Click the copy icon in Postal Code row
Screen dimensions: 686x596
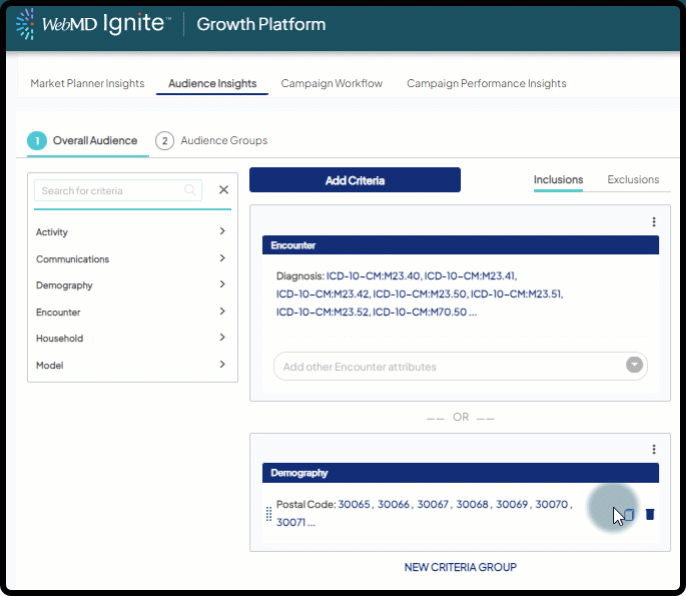[x=628, y=514]
